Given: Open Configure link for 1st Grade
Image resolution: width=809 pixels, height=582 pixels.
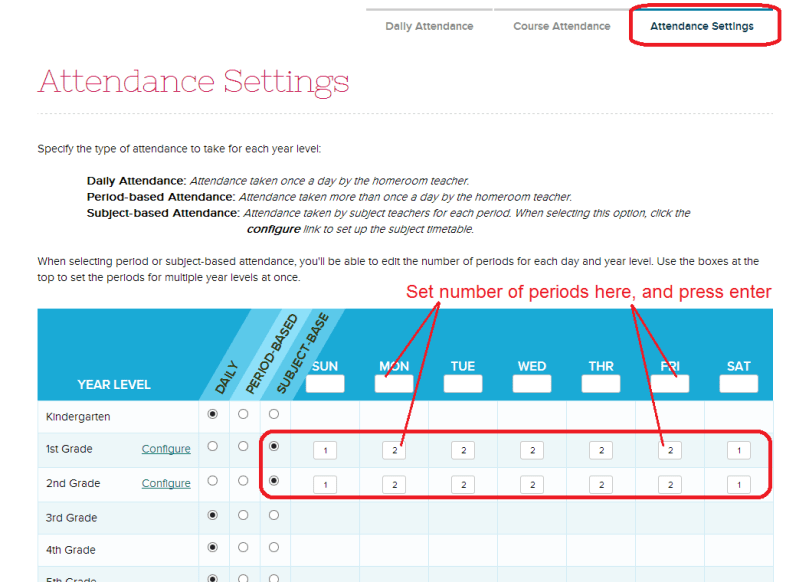Looking at the screenshot, I should (x=165, y=449).
